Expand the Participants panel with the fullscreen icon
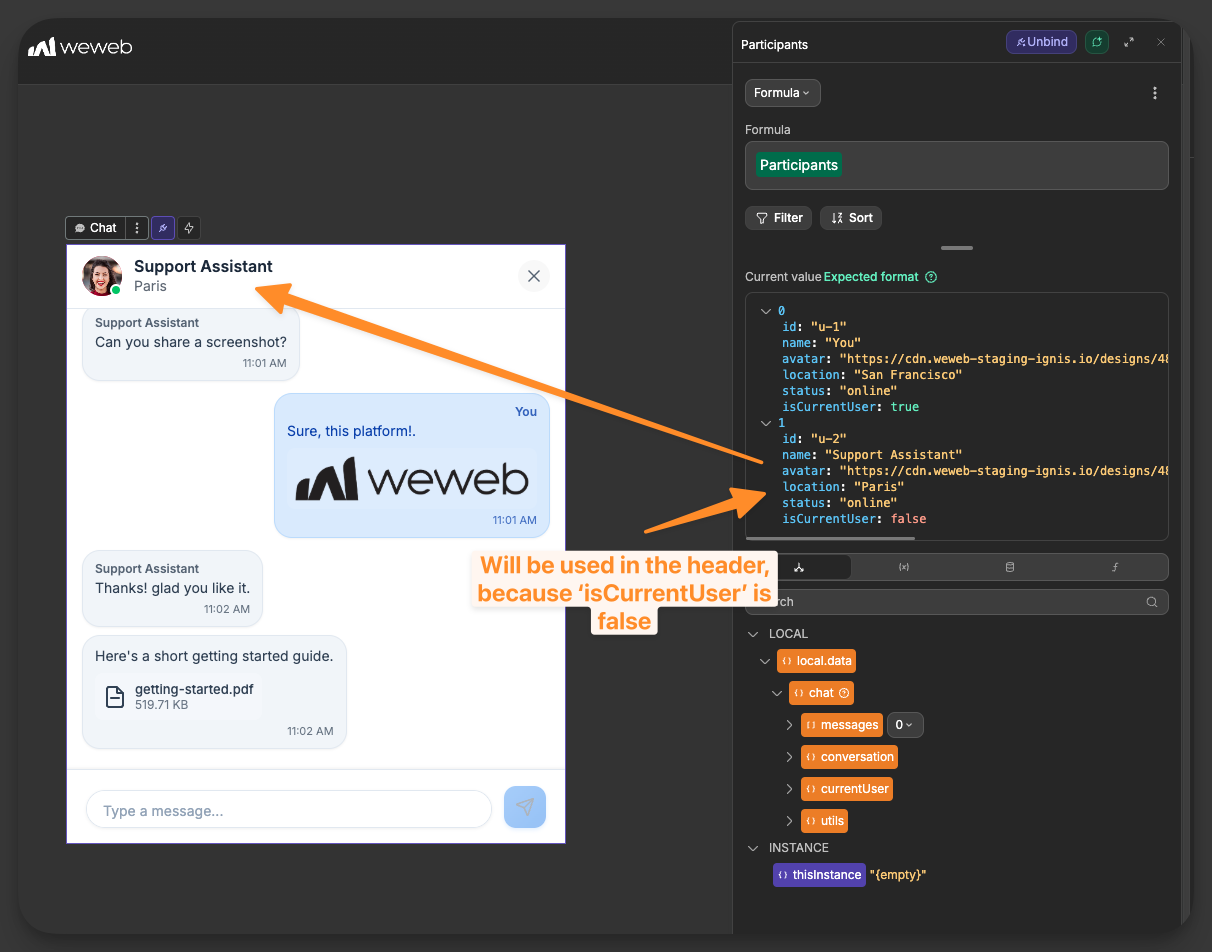 (1129, 42)
